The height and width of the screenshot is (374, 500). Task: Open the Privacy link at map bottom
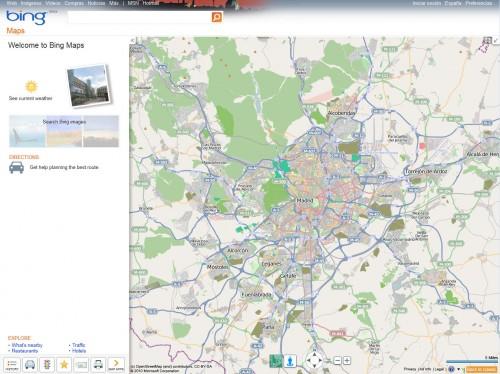point(409,369)
